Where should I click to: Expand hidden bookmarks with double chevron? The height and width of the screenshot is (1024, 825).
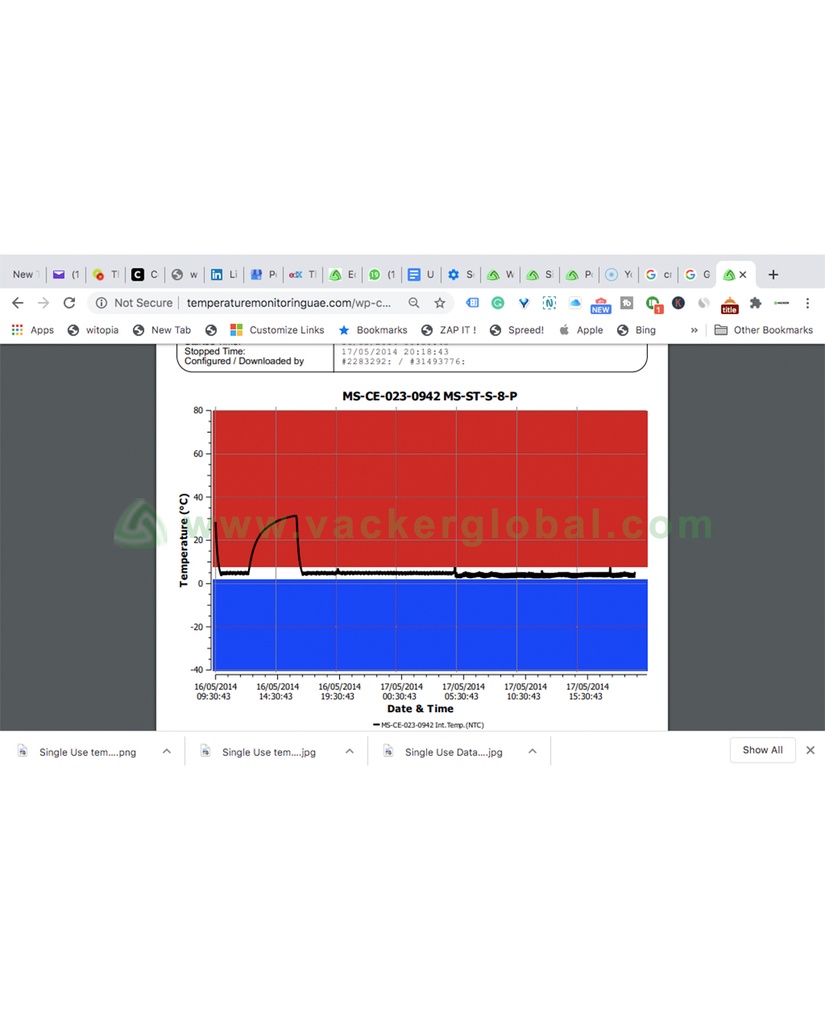[x=694, y=330]
